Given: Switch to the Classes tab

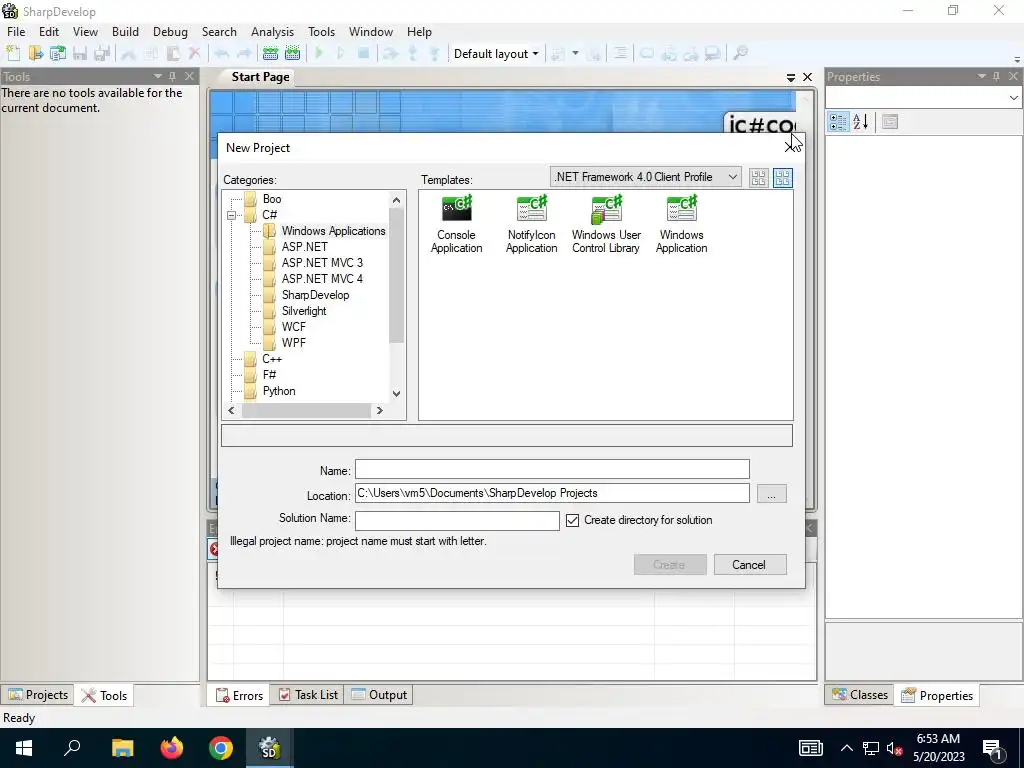Looking at the screenshot, I should (x=861, y=695).
